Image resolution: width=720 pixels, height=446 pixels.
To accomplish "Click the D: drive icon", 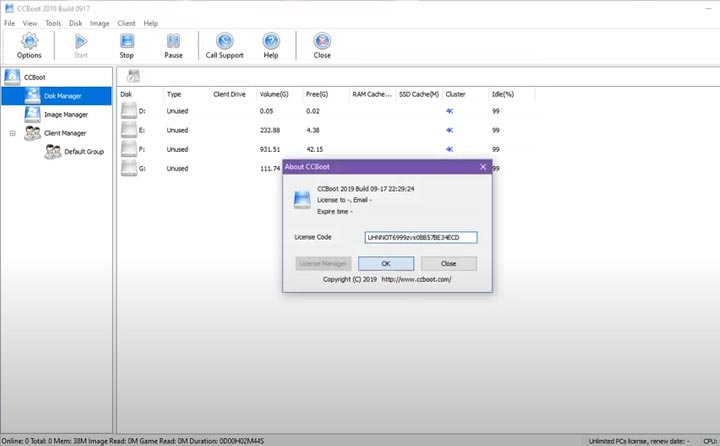I will pyautogui.click(x=129, y=111).
